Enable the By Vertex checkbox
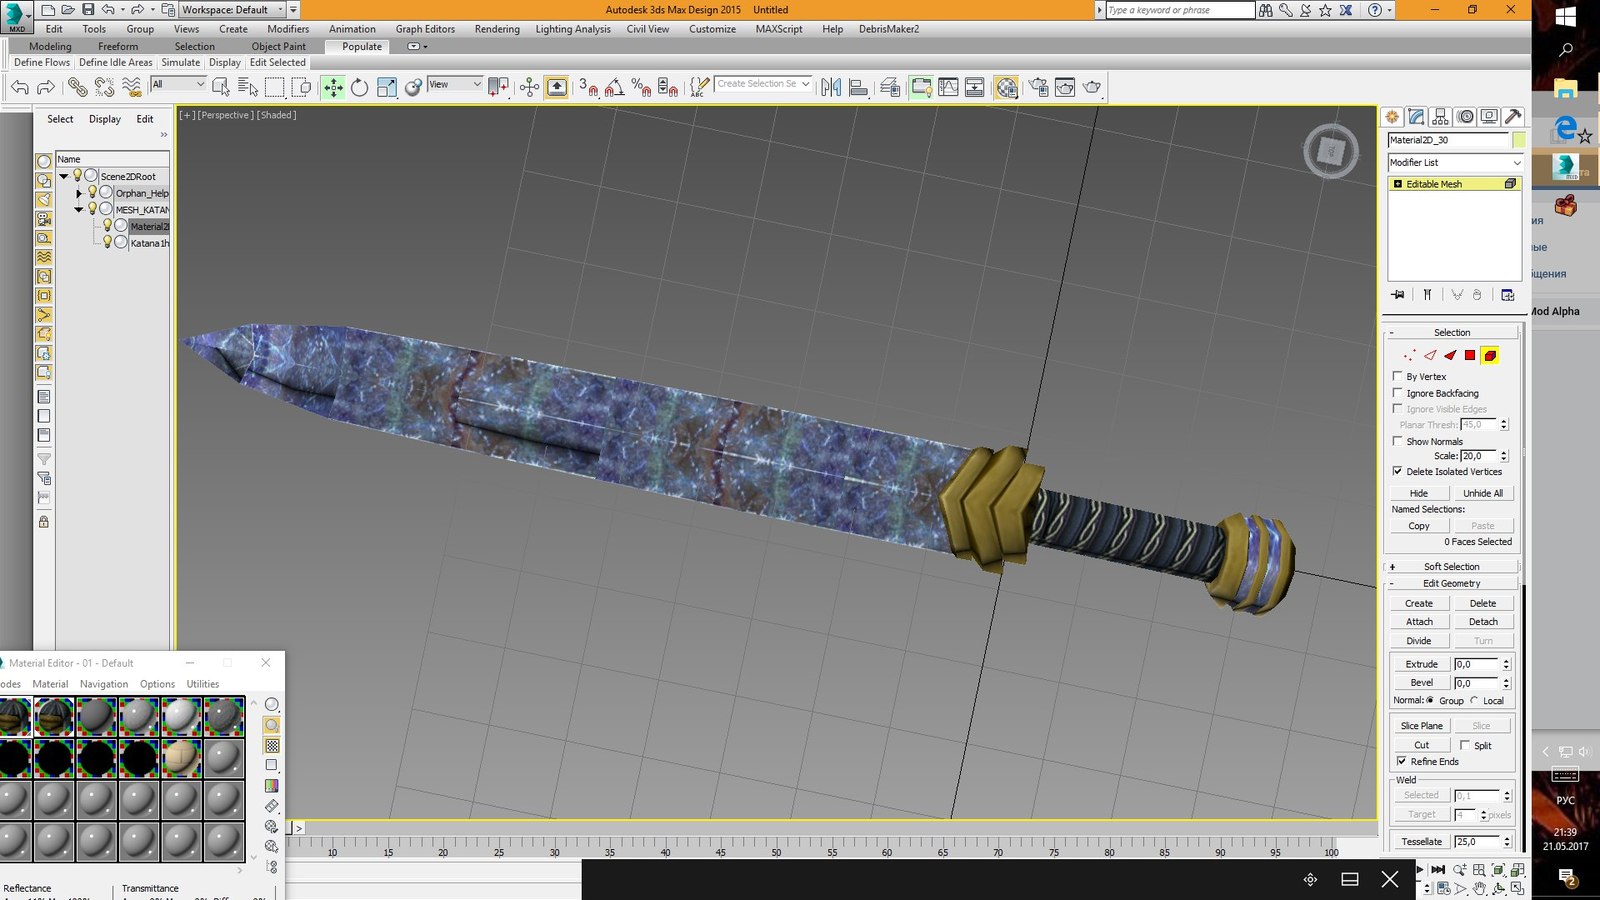This screenshot has width=1600, height=900. 1398,376
